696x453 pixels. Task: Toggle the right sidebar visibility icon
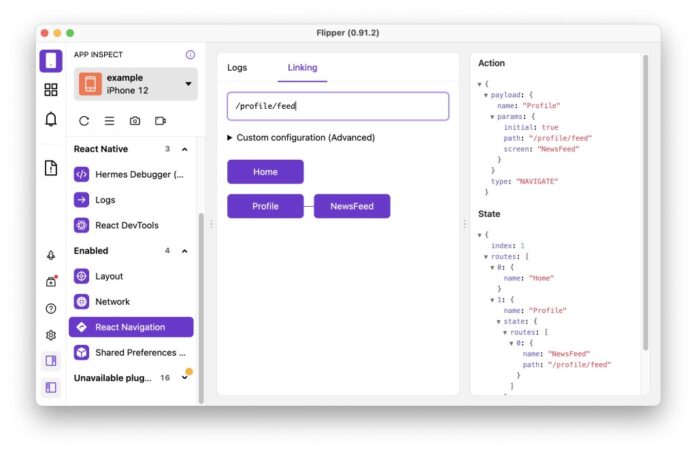(x=51, y=361)
